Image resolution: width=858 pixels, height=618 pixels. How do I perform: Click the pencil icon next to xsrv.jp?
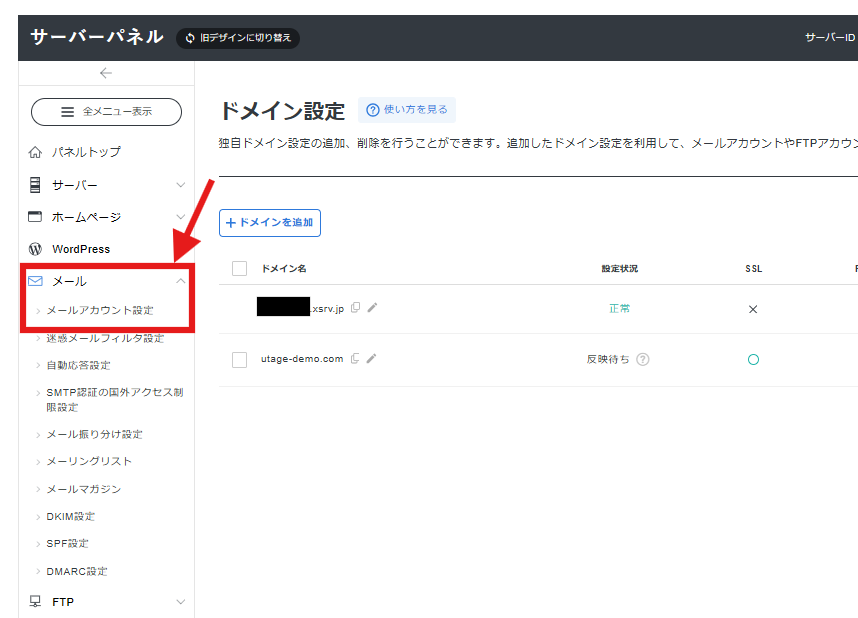(x=372, y=308)
